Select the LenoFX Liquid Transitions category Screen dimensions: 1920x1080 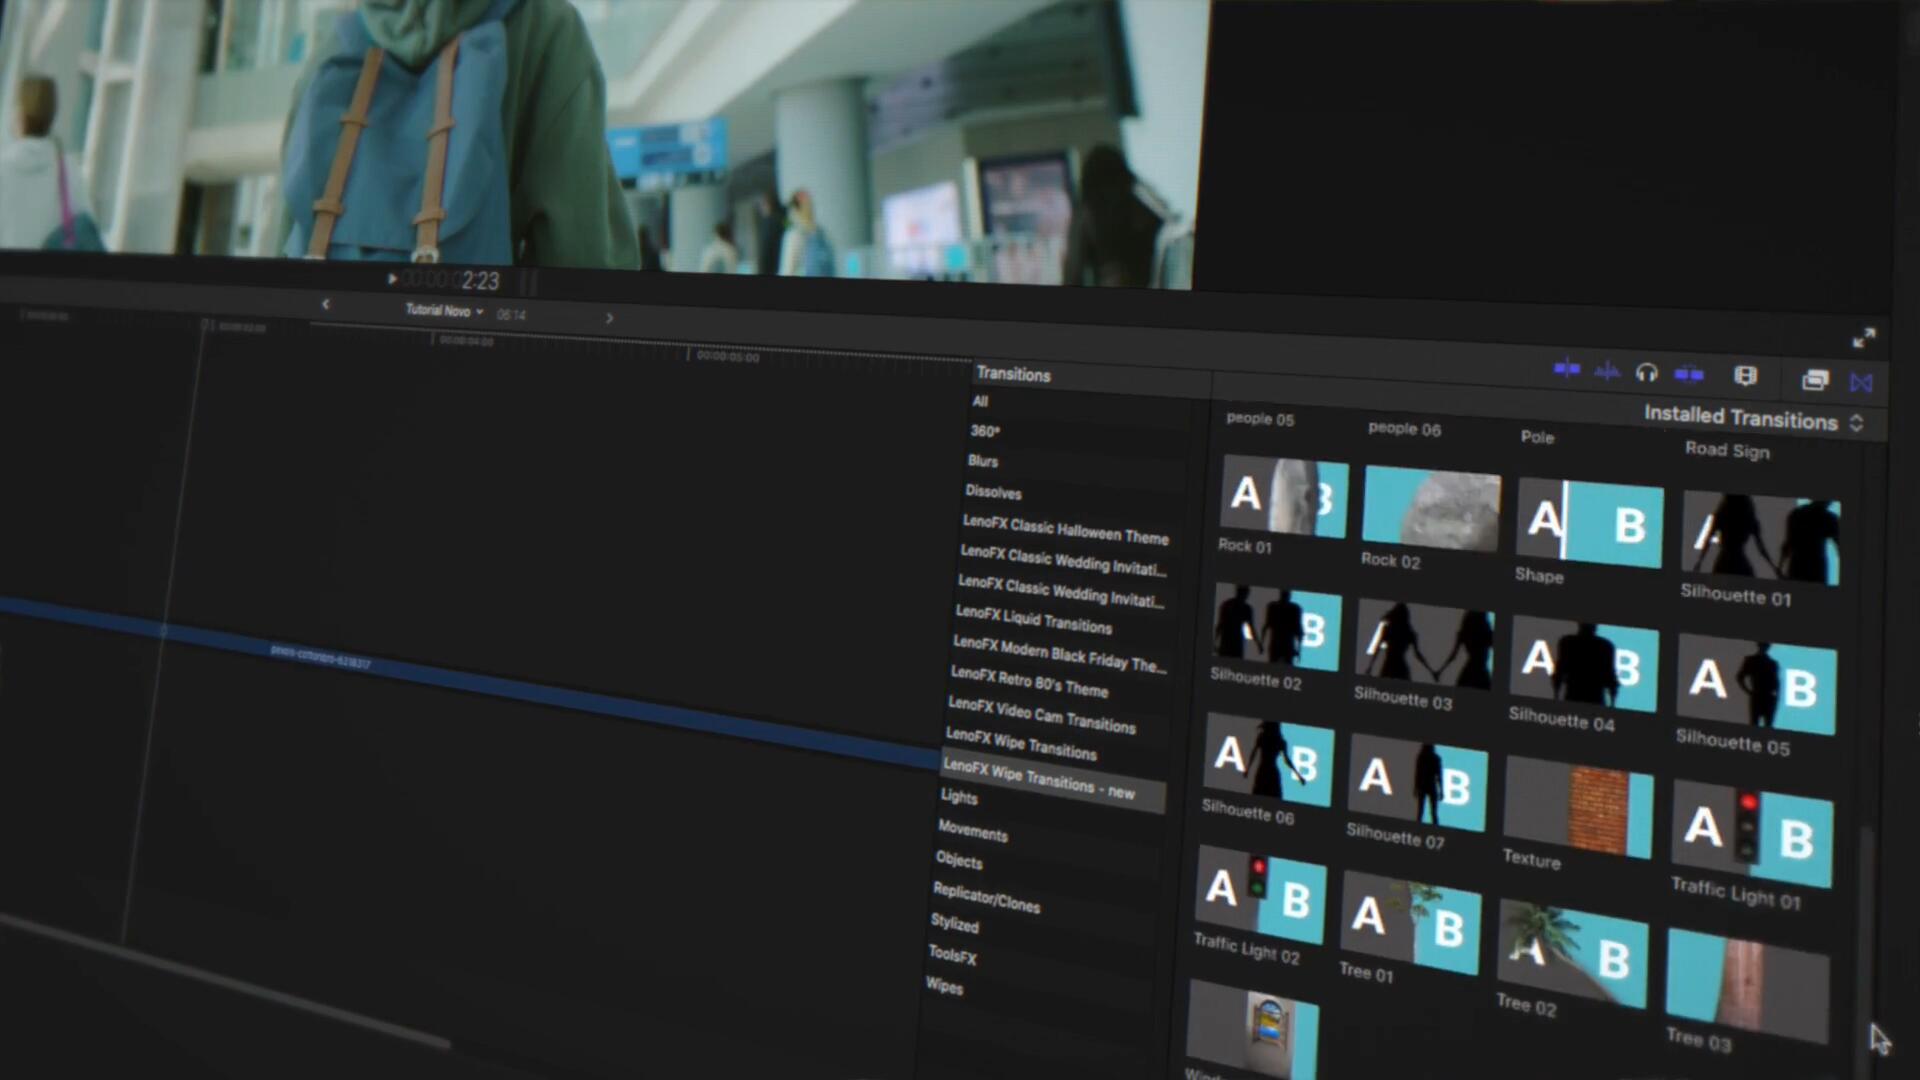(1033, 620)
